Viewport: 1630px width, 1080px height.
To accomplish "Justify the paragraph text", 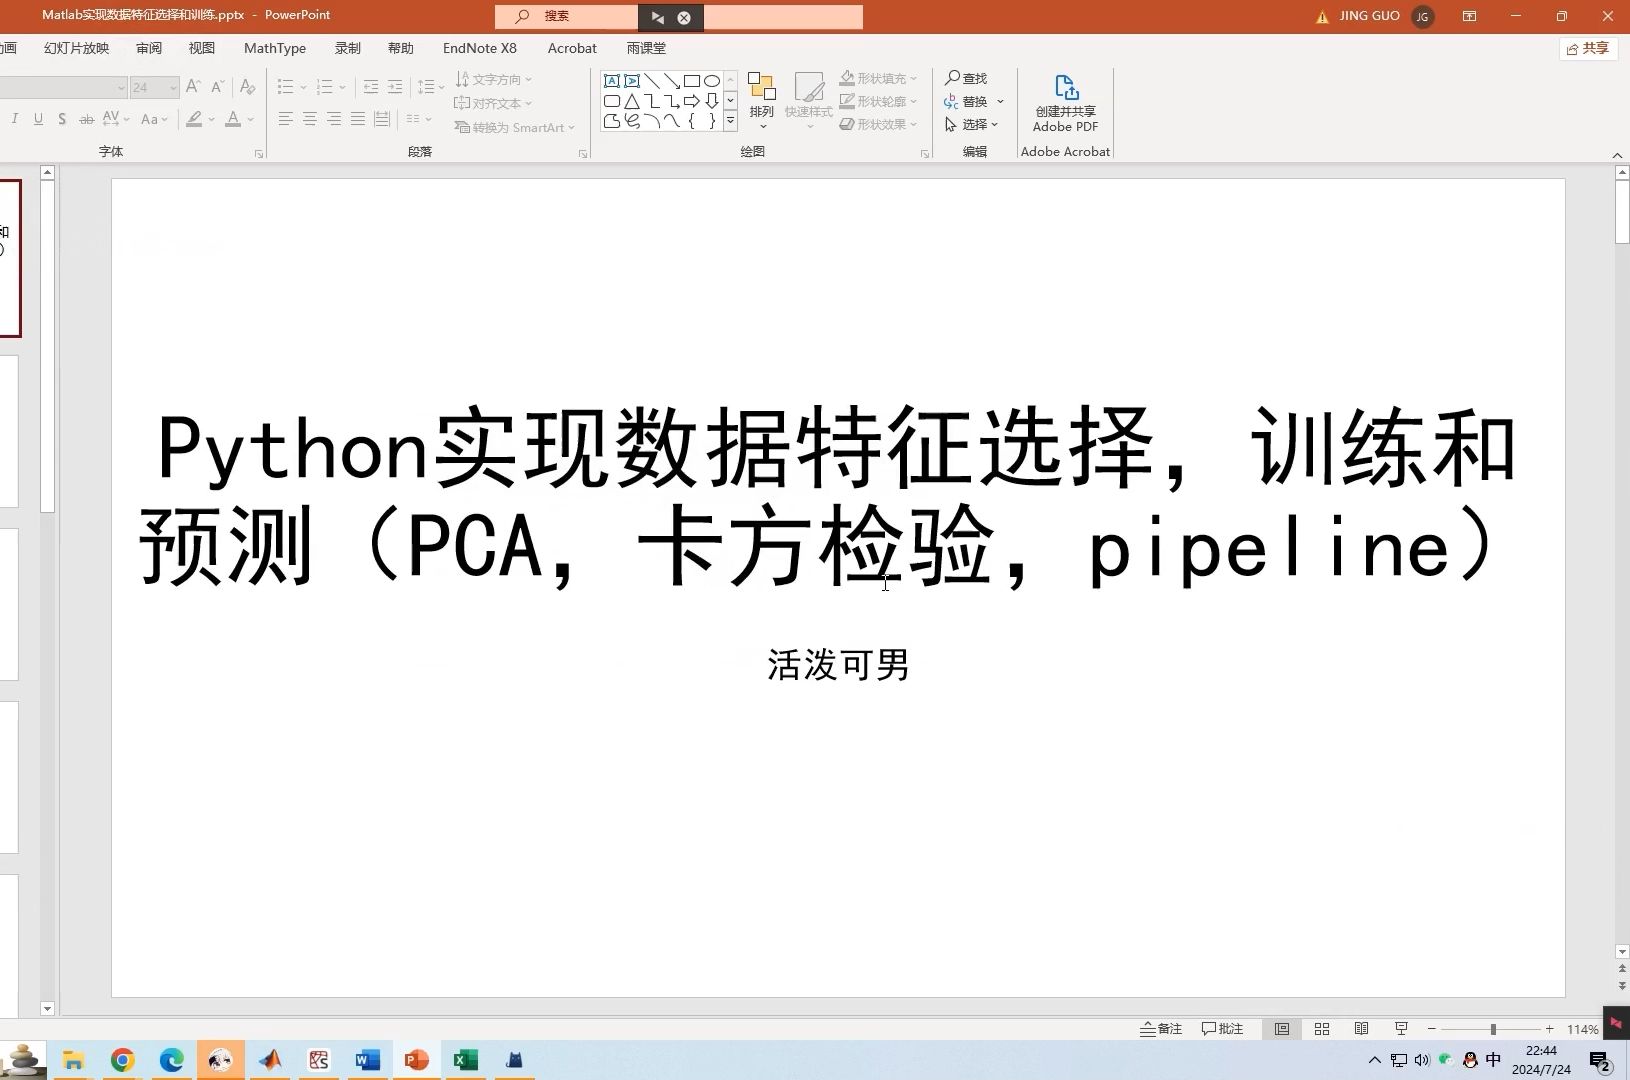I will click(x=358, y=119).
